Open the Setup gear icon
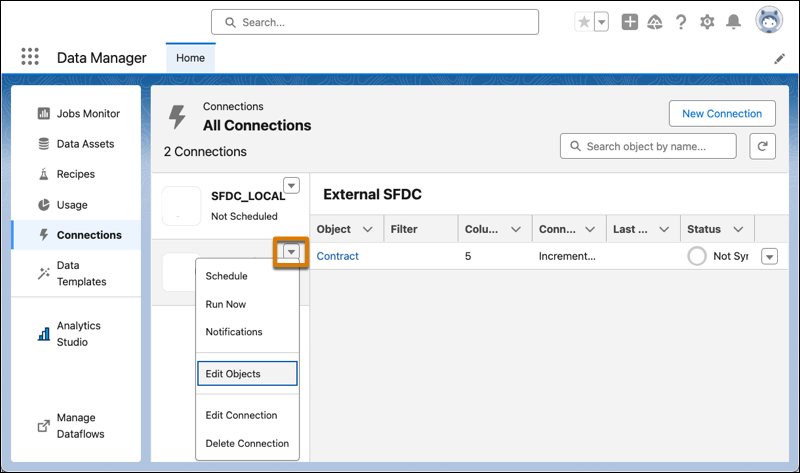 707,22
